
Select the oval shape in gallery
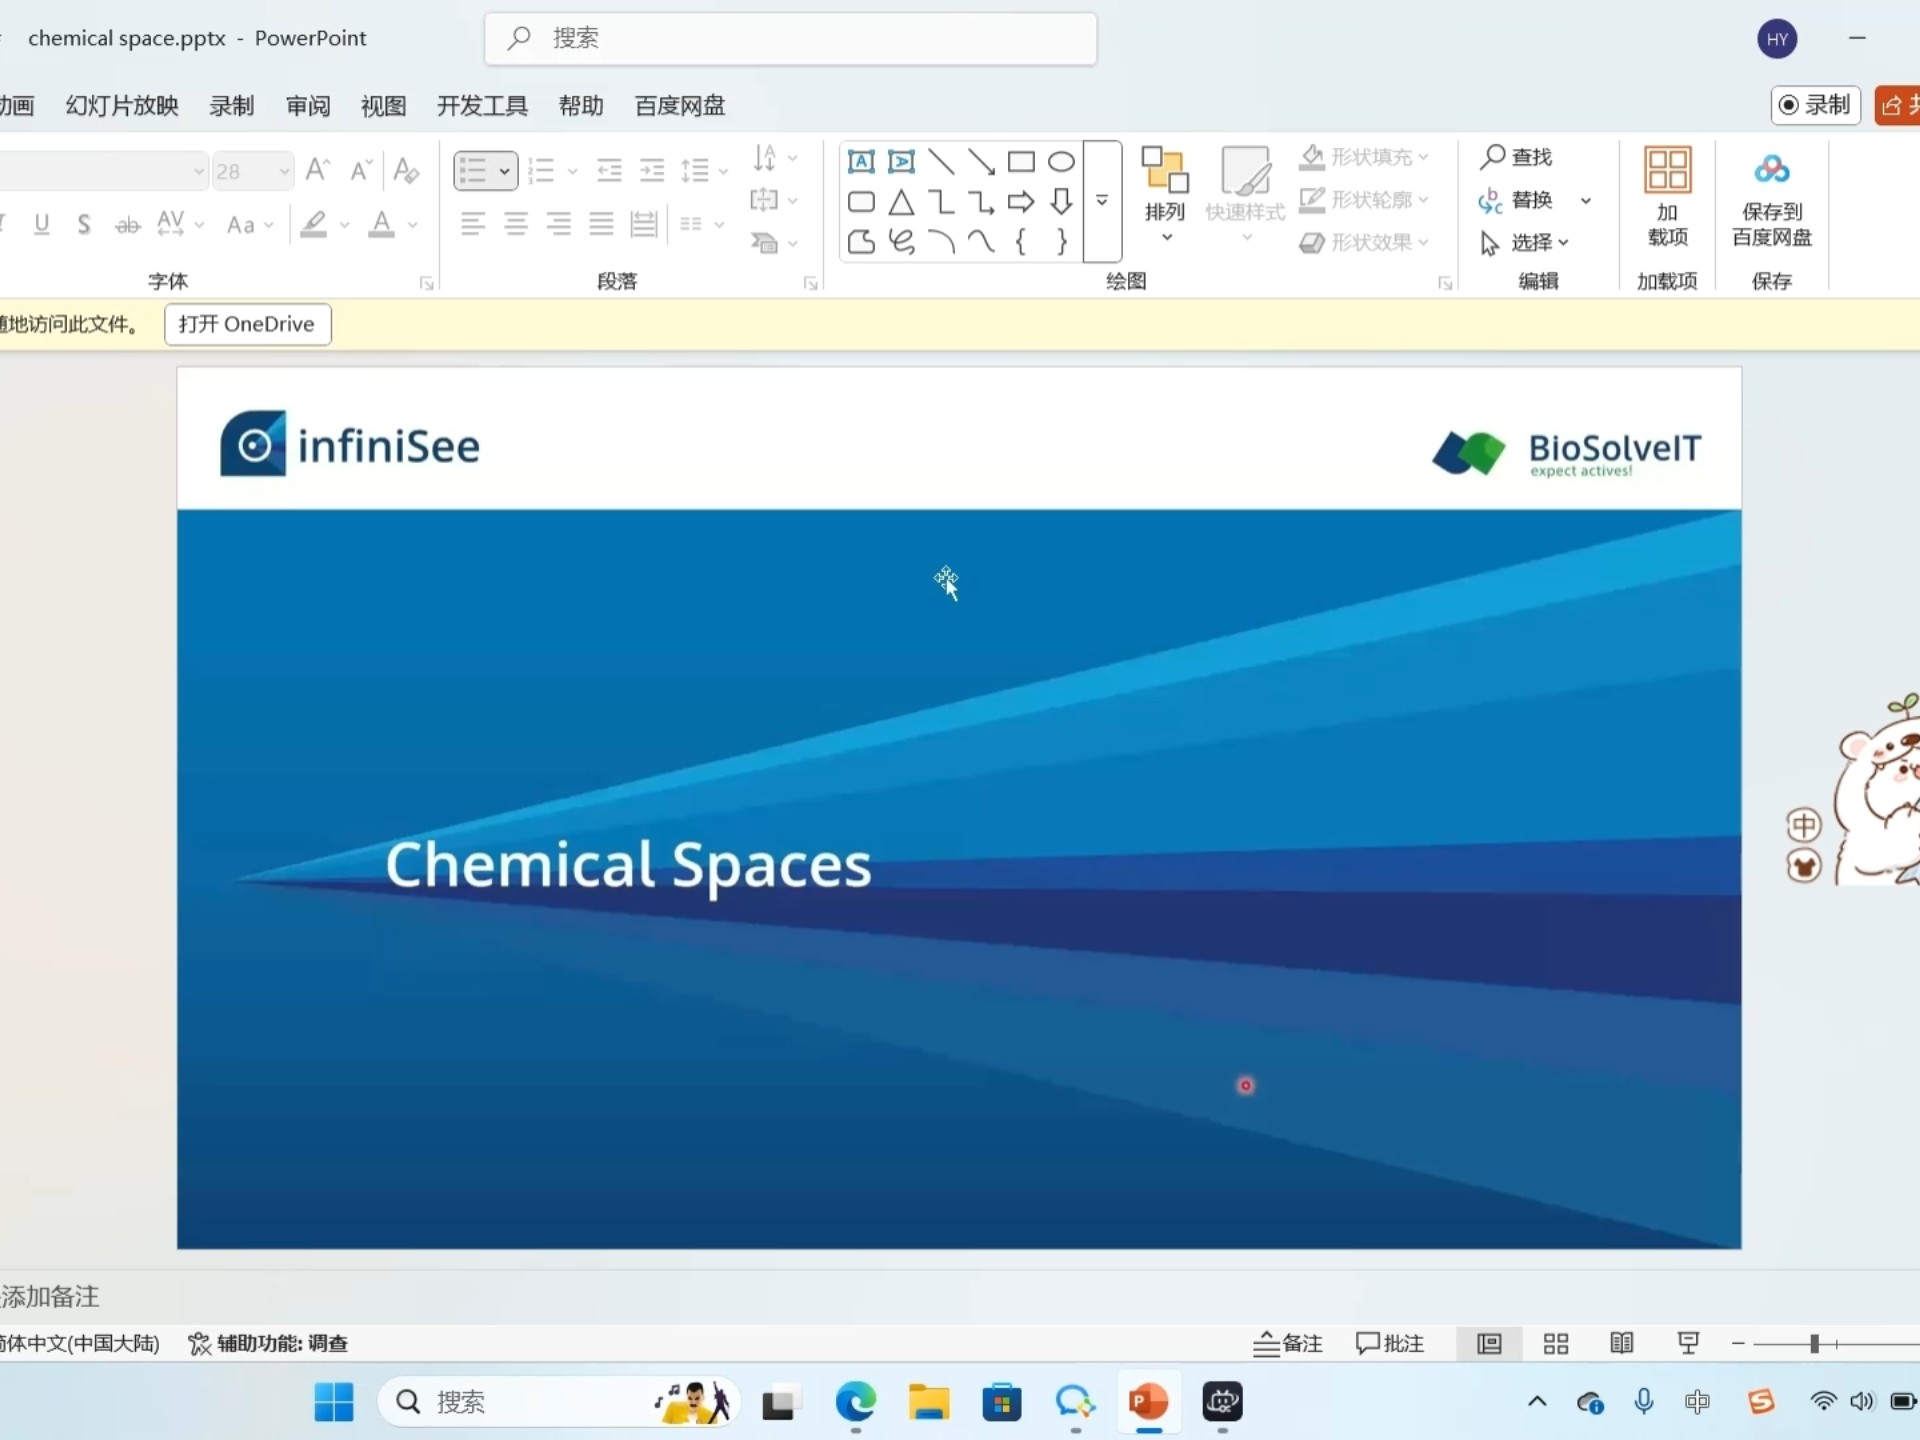[1061, 162]
